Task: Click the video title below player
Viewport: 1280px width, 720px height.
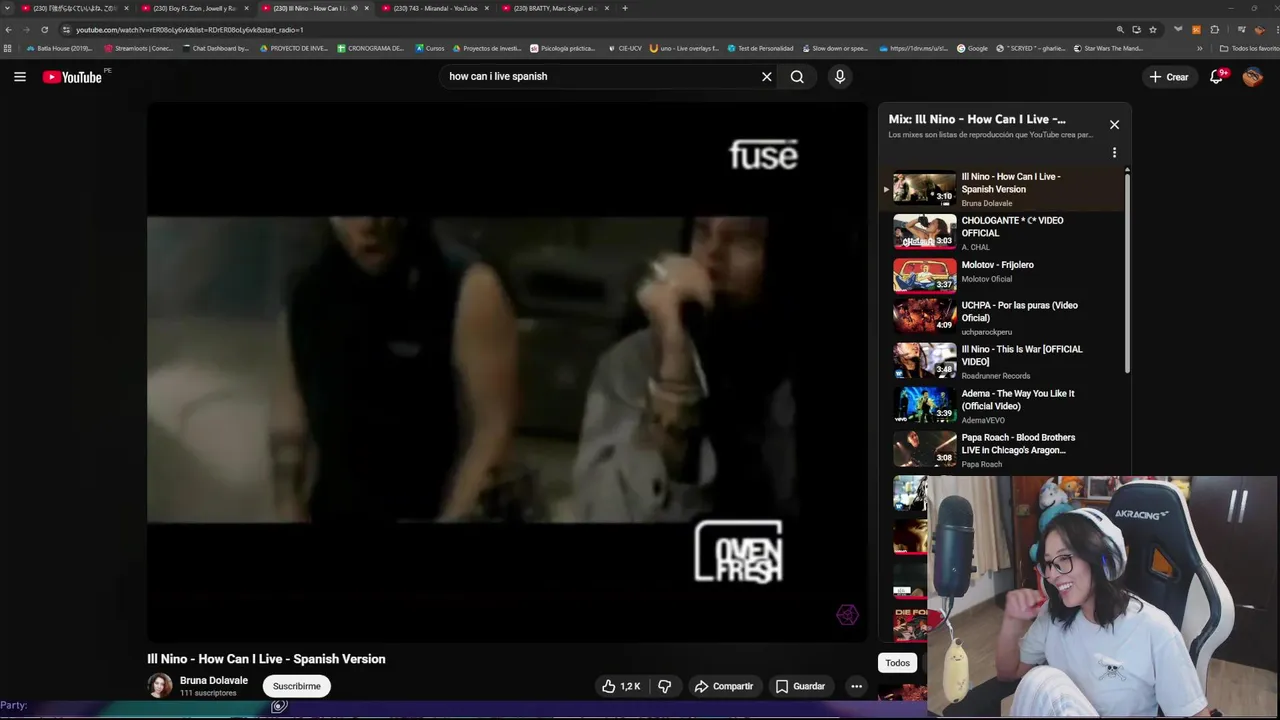Action: (266, 659)
